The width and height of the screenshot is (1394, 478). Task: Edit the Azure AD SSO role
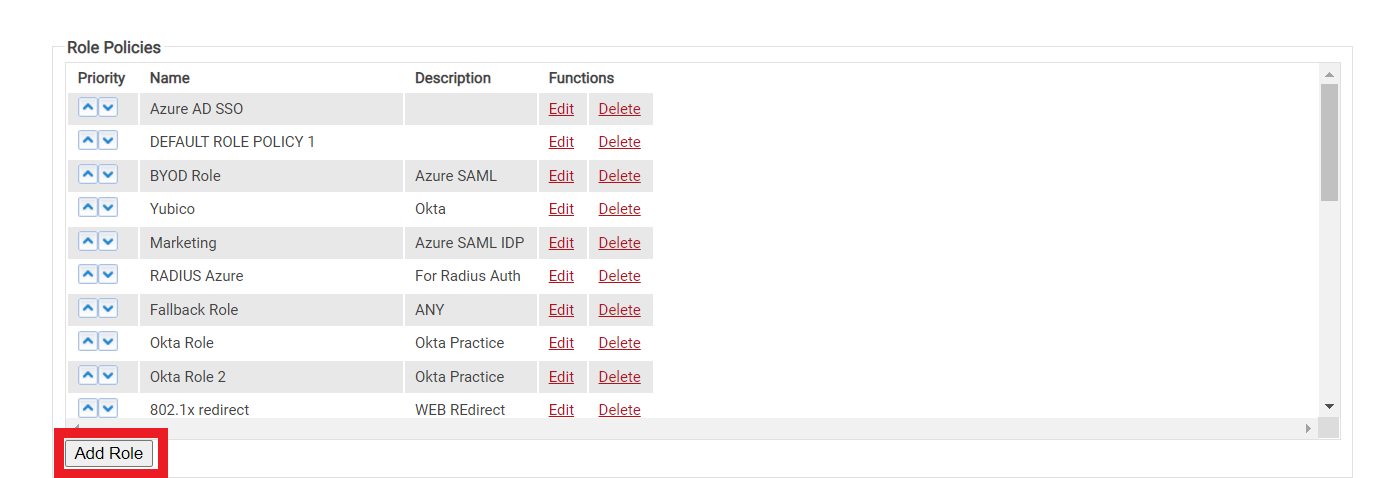[x=561, y=109]
